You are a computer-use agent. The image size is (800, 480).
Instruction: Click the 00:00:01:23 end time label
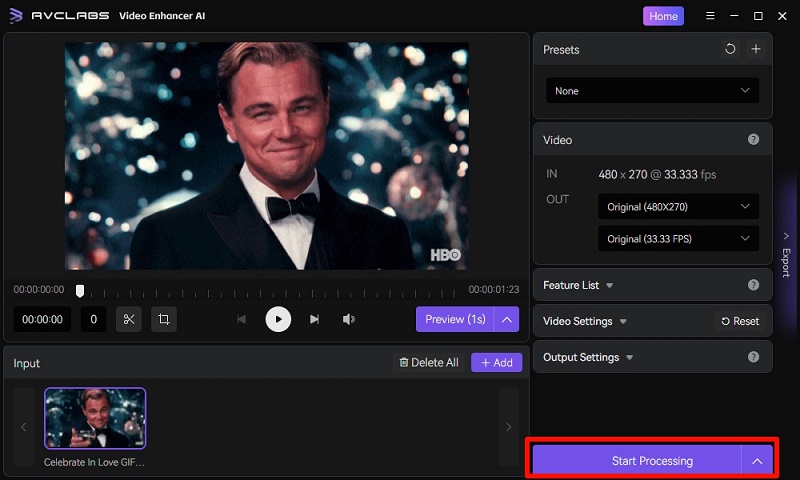pos(493,290)
